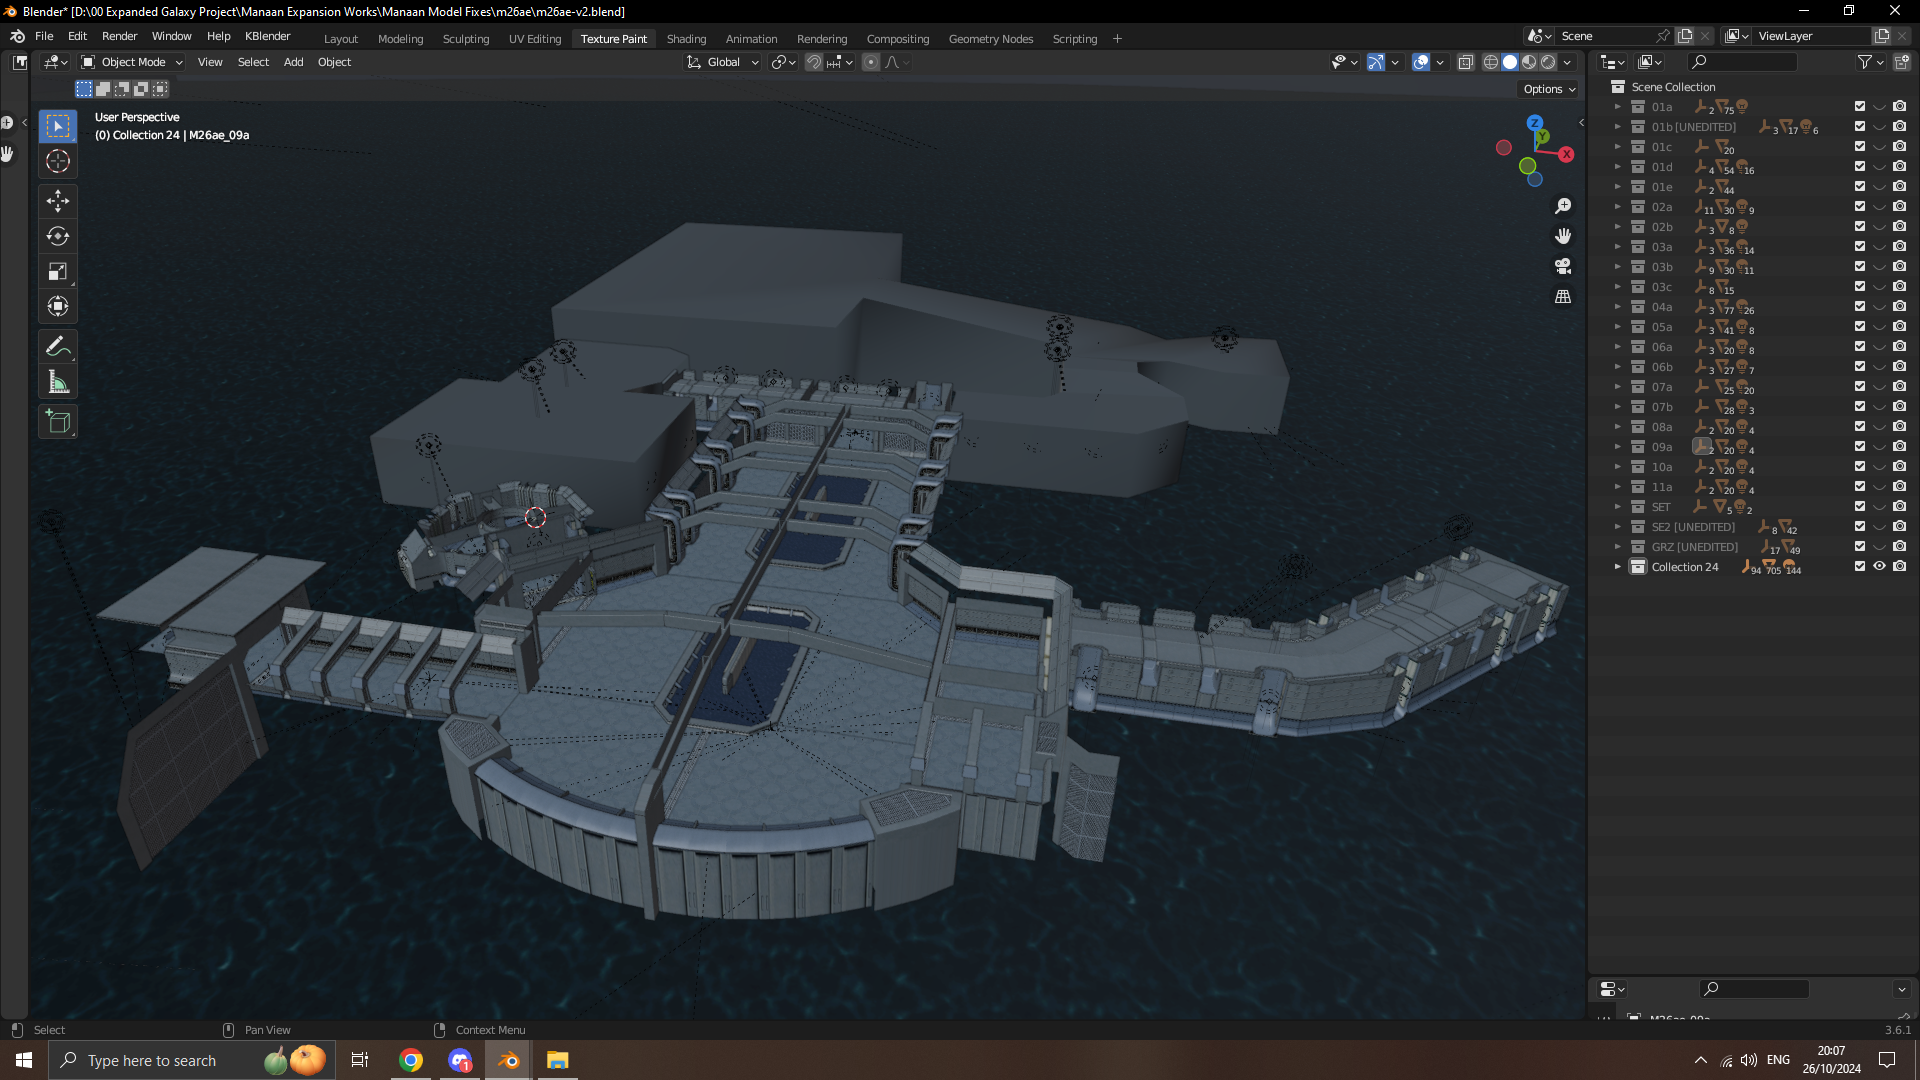Screen dimensions: 1920x1080
Task: Open the Options dropdown
Action: click(1549, 89)
